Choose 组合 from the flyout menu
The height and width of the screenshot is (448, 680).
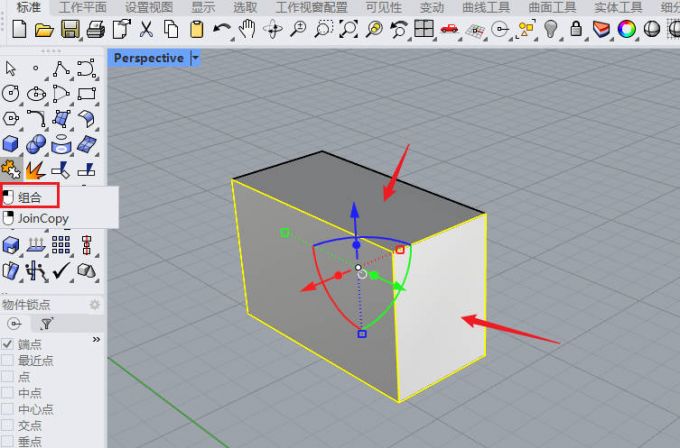click(x=29, y=197)
